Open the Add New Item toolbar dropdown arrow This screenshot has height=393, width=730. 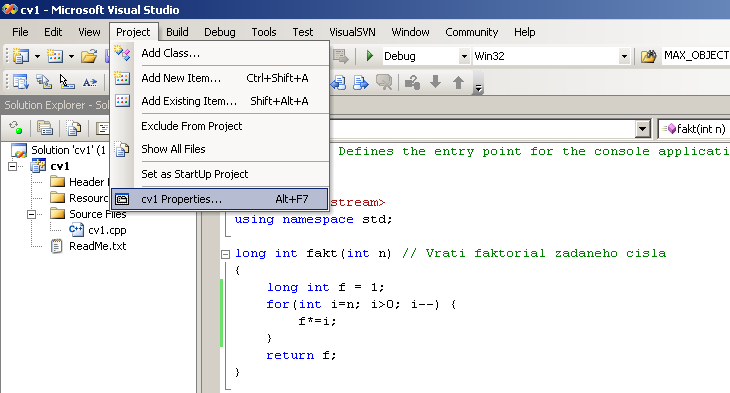pos(71,57)
